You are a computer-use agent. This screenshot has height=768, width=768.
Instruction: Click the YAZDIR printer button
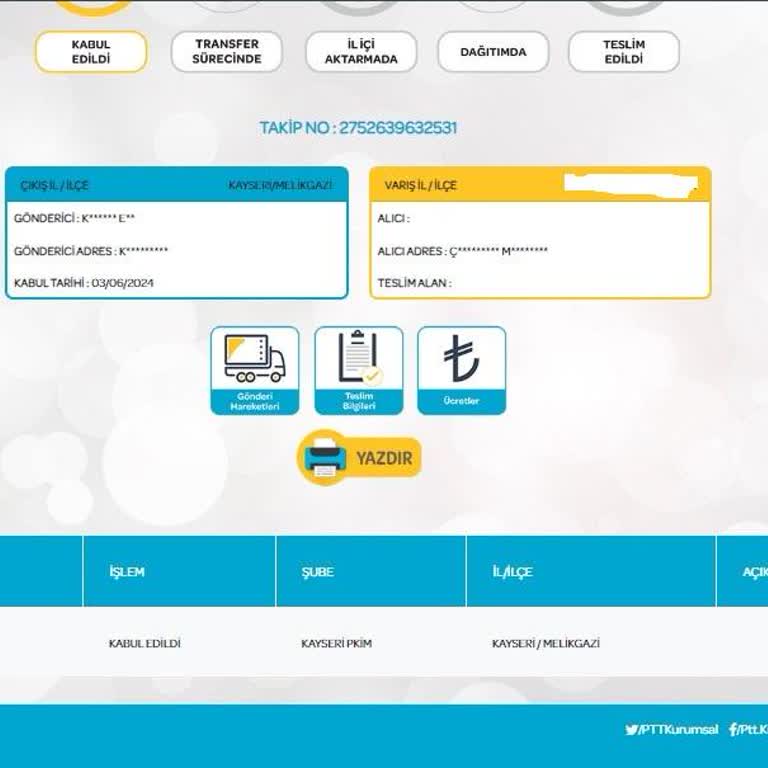tap(359, 457)
